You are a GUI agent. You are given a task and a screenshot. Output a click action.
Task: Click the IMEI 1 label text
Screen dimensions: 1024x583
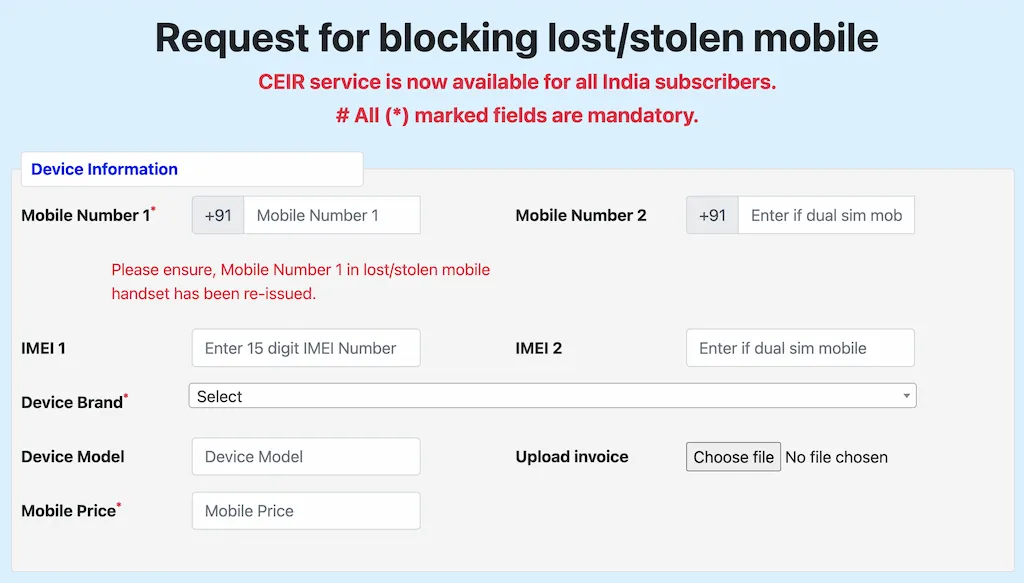tap(43, 348)
